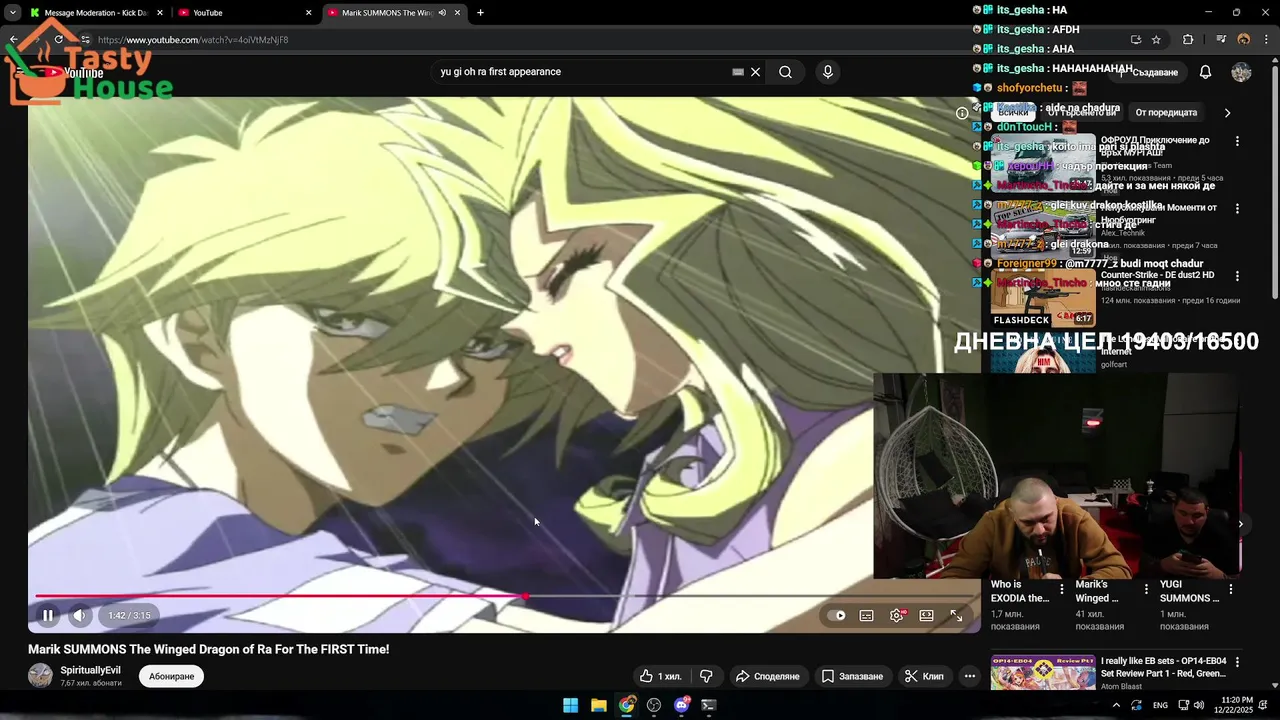Click the site information icon in address bar
The image size is (1280, 720).
point(86,40)
